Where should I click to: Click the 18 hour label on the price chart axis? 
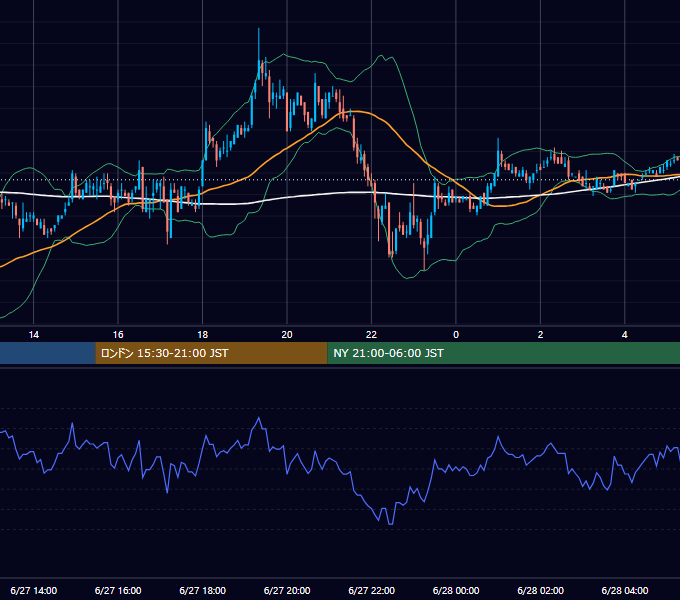pyautogui.click(x=203, y=335)
